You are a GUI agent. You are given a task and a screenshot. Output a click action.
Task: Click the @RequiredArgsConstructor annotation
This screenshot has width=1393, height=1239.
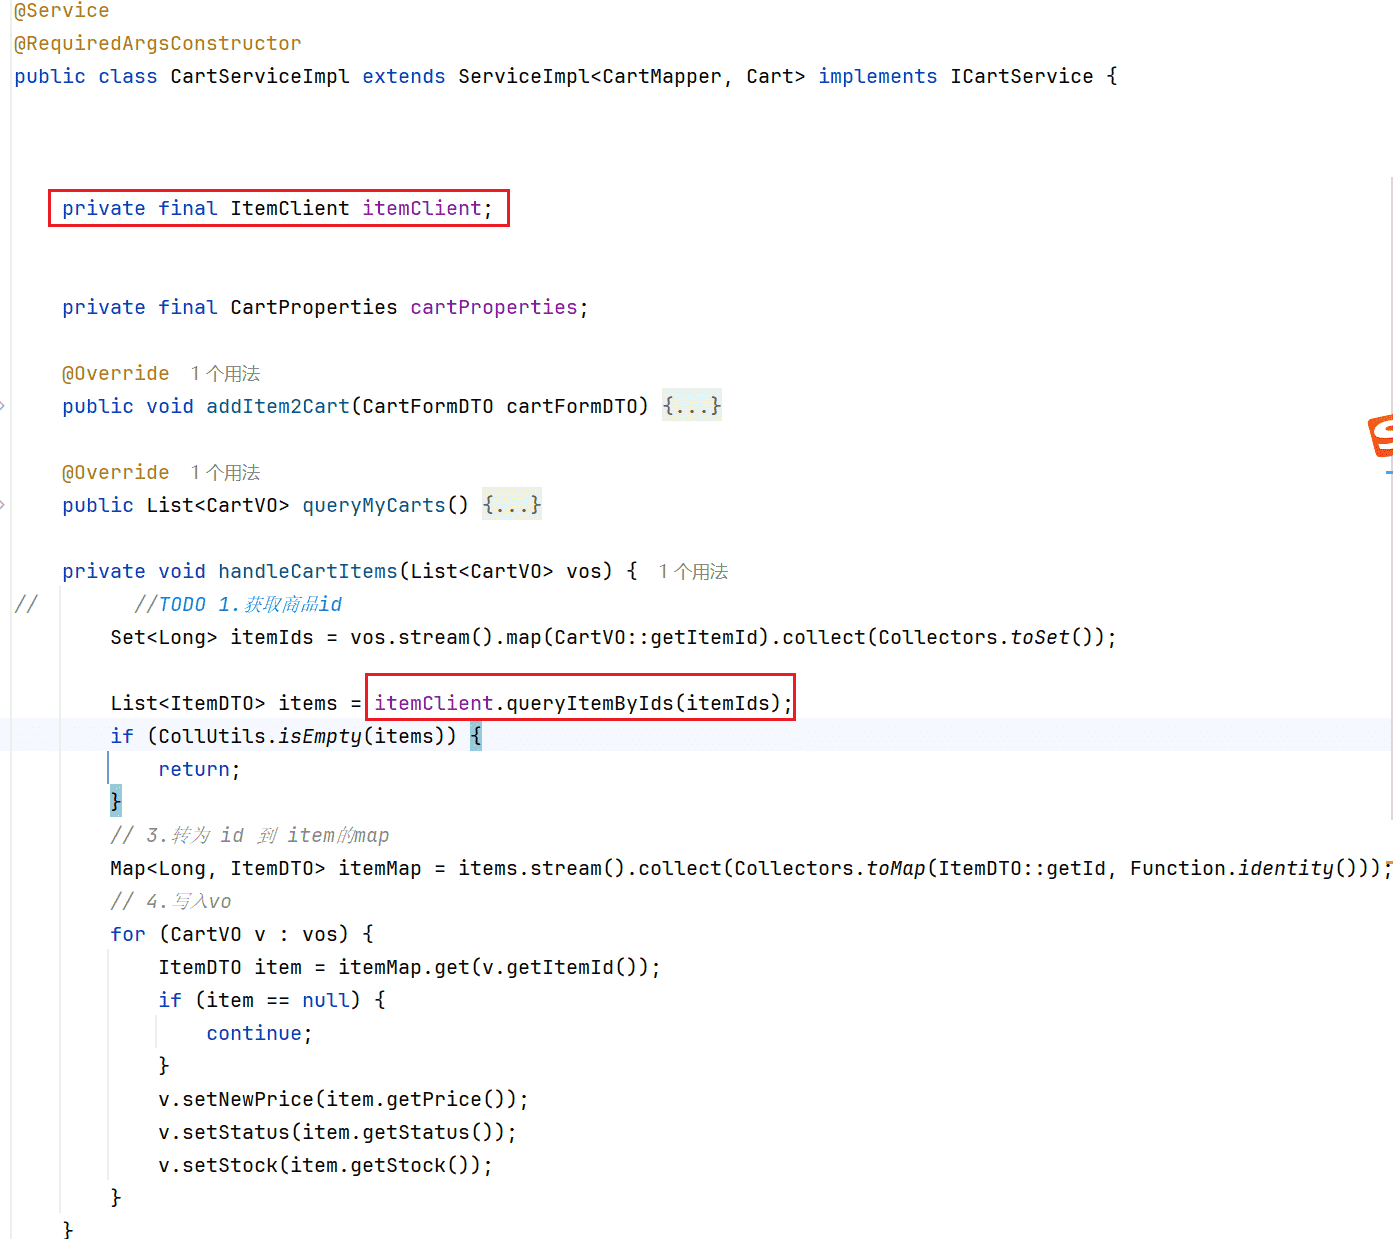point(157,44)
